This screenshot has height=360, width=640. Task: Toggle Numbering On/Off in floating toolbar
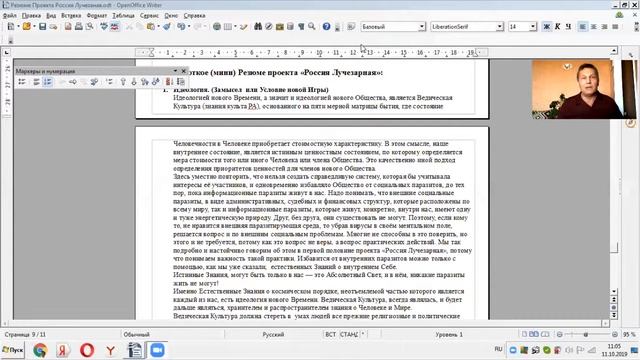tap(48, 82)
